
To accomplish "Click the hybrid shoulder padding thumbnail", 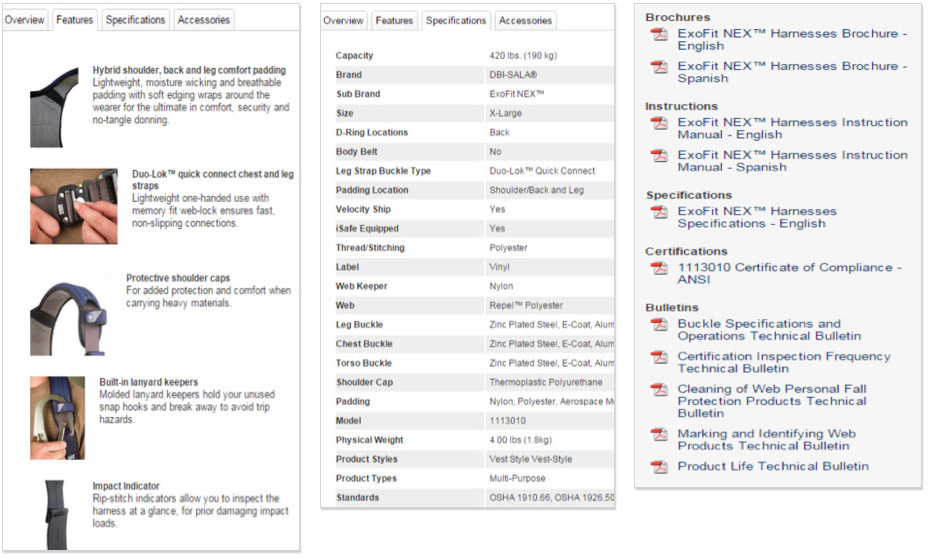I will [x=54, y=107].
